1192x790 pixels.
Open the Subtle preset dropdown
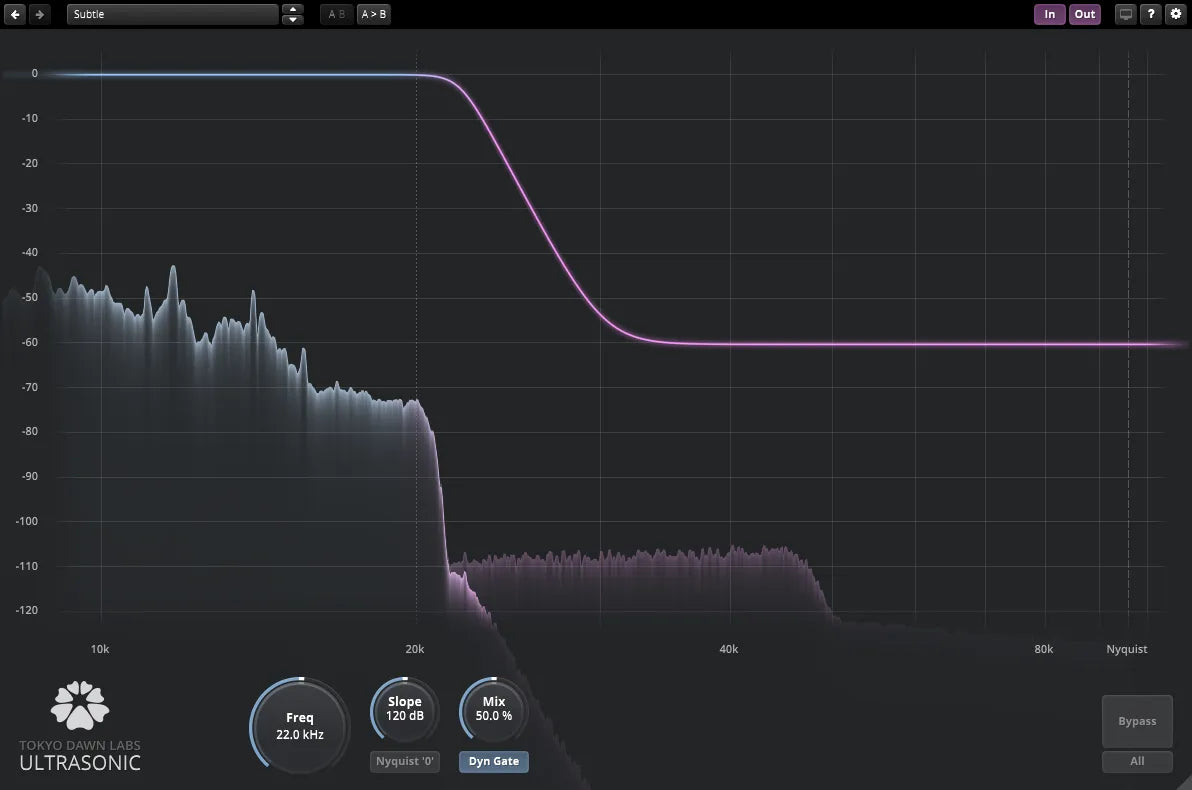tap(172, 14)
